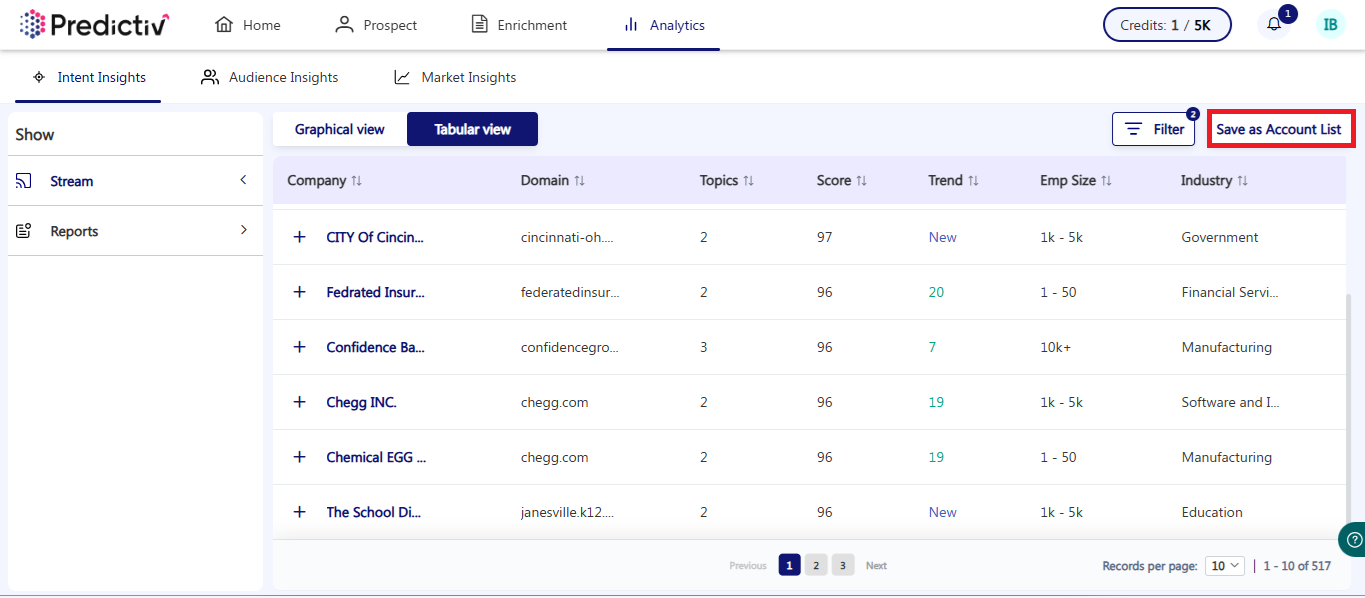Open the Enrichment tab
The height and width of the screenshot is (598, 1365).
point(519,25)
